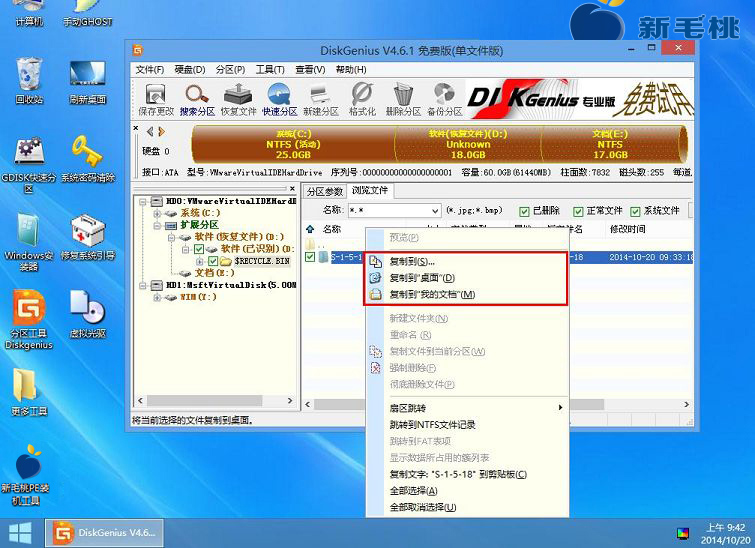Open the 工具(T) menu
This screenshot has height=548, width=755.
[x=270, y=70]
